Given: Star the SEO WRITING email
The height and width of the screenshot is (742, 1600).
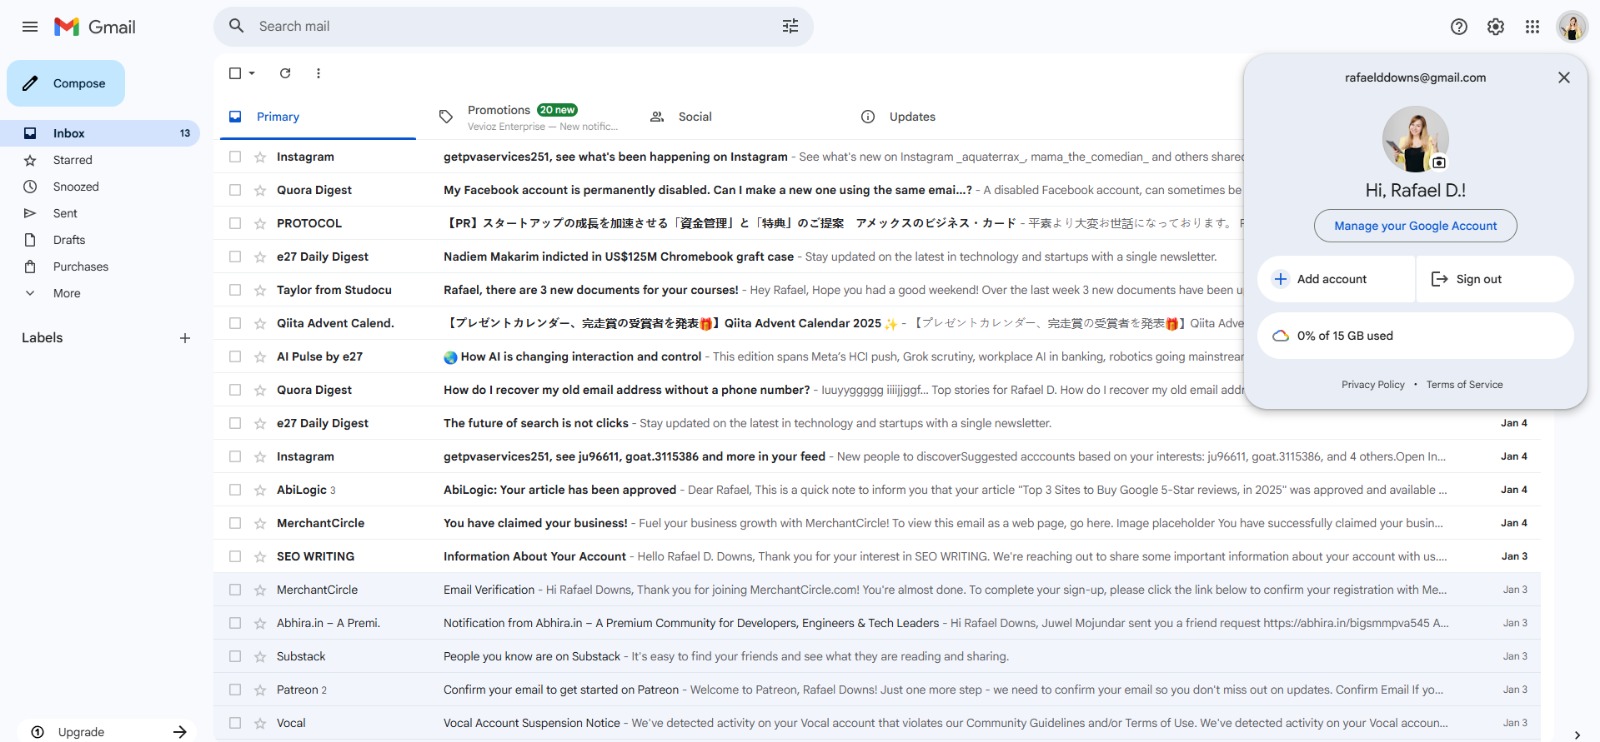Looking at the screenshot, I should (260, 556).
